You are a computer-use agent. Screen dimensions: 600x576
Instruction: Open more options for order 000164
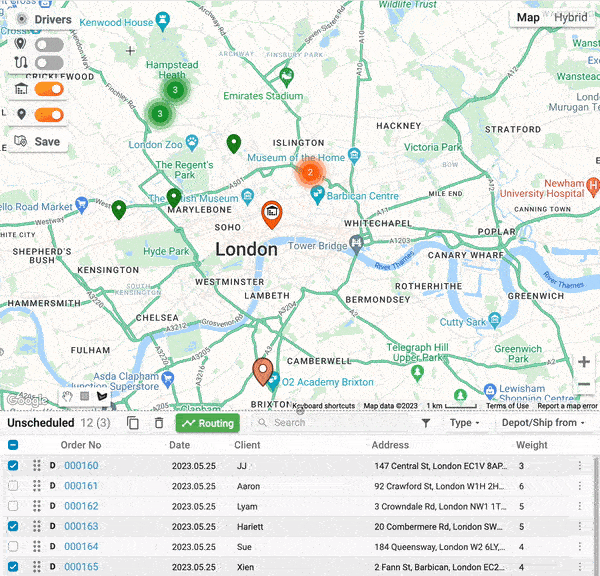tap(580, 547)
